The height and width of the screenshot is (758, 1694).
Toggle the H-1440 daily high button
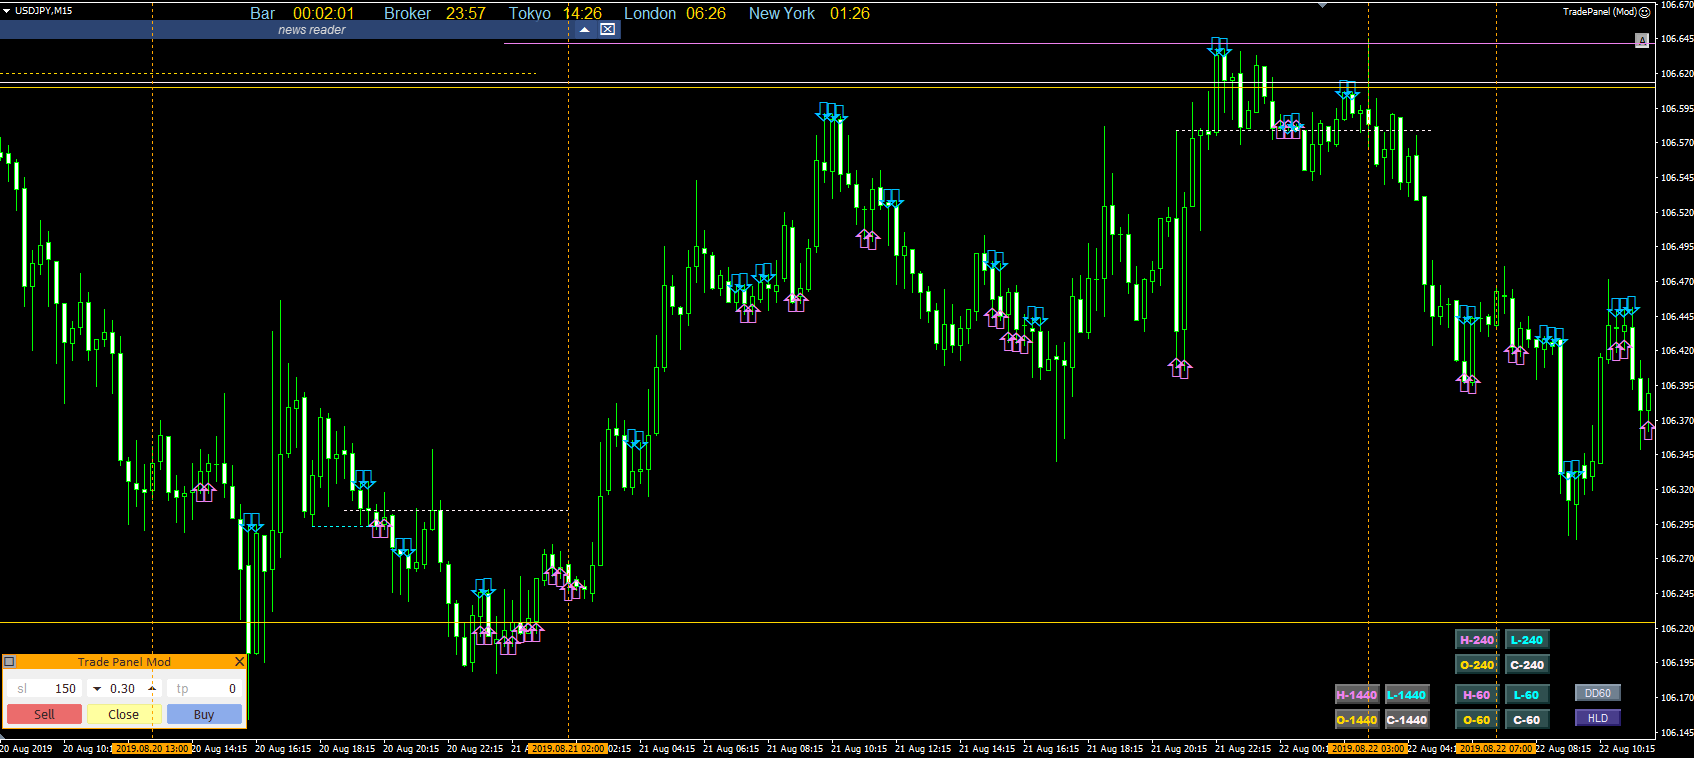tap(1356, 695)
